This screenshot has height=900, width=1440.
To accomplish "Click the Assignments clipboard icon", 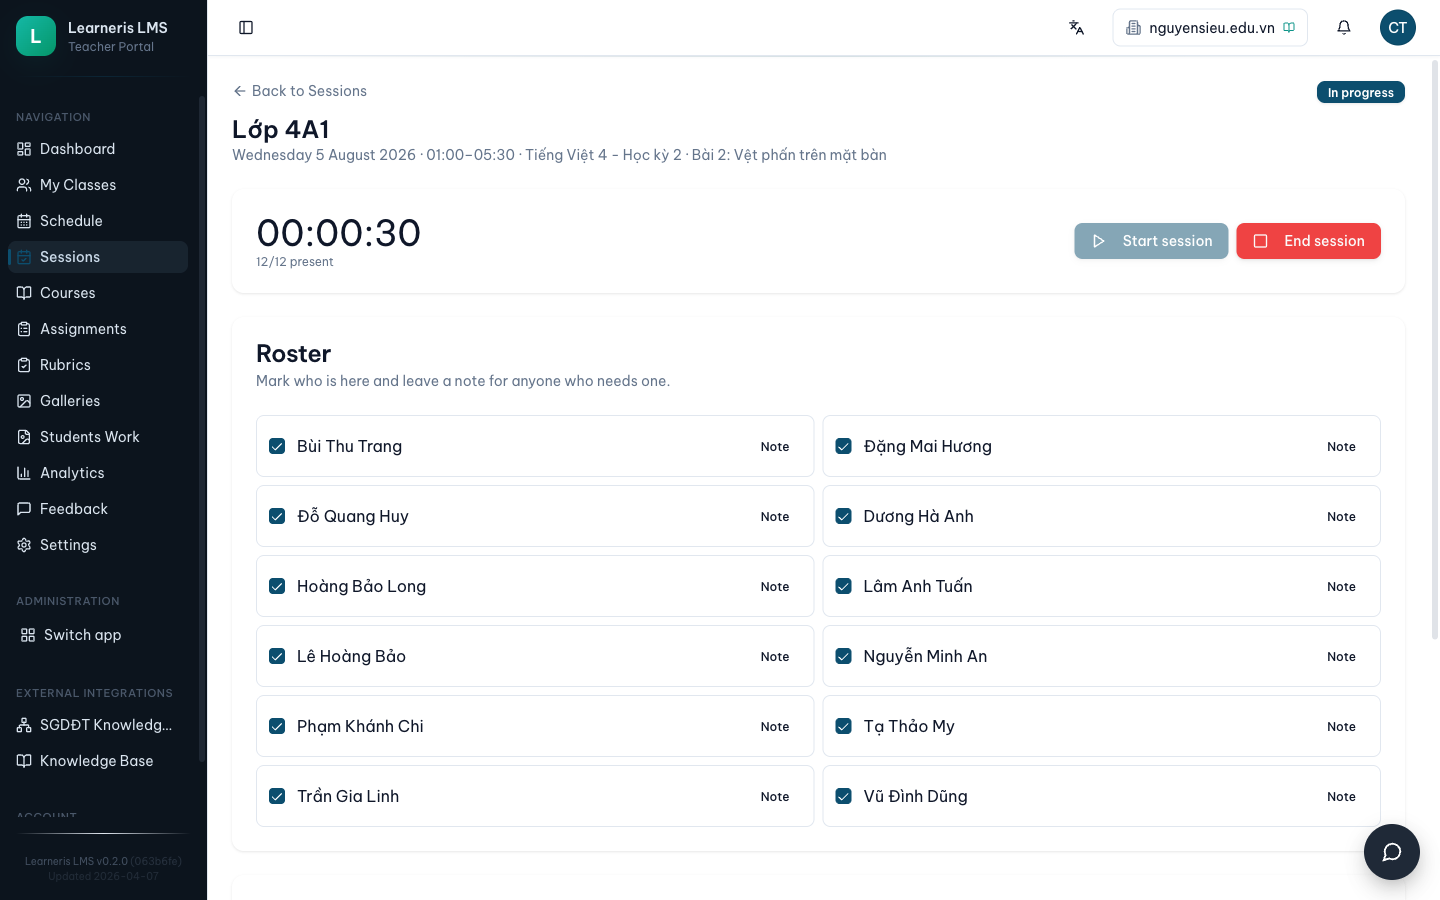I will (24, 329).
